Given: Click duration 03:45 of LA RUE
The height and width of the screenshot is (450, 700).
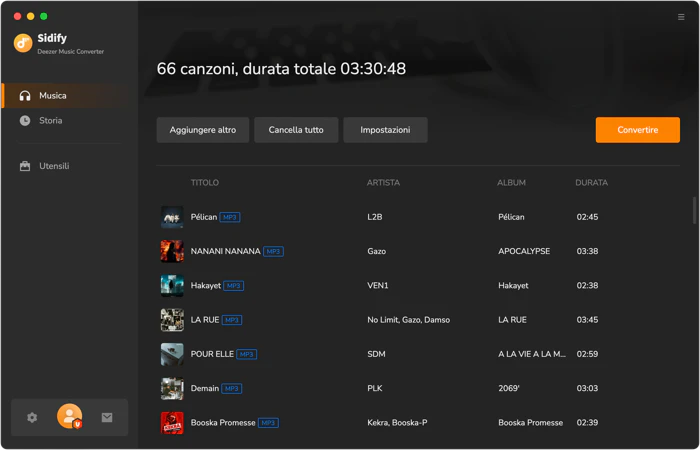Looking at the screenshot, I should click(x=587, y=320).
